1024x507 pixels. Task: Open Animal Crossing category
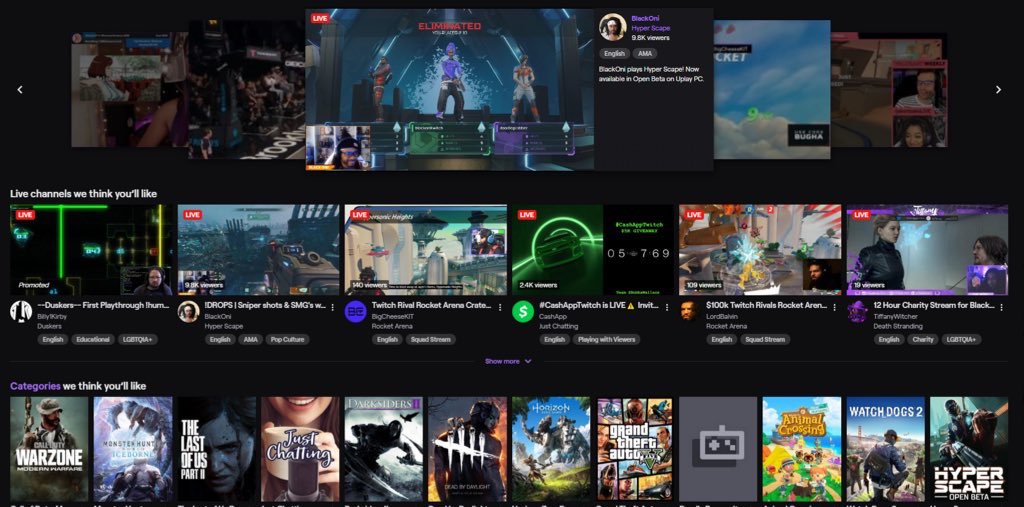pyautogui.click(x=801, y=449)
